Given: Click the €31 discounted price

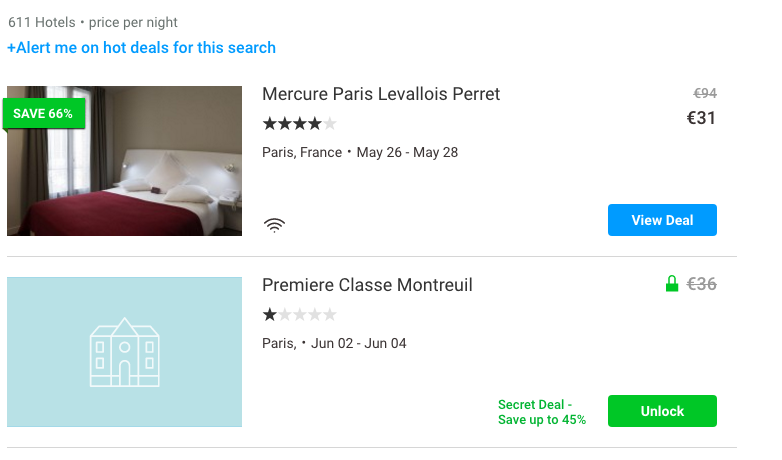Looking at the screenshot, I should pos(701,118).
